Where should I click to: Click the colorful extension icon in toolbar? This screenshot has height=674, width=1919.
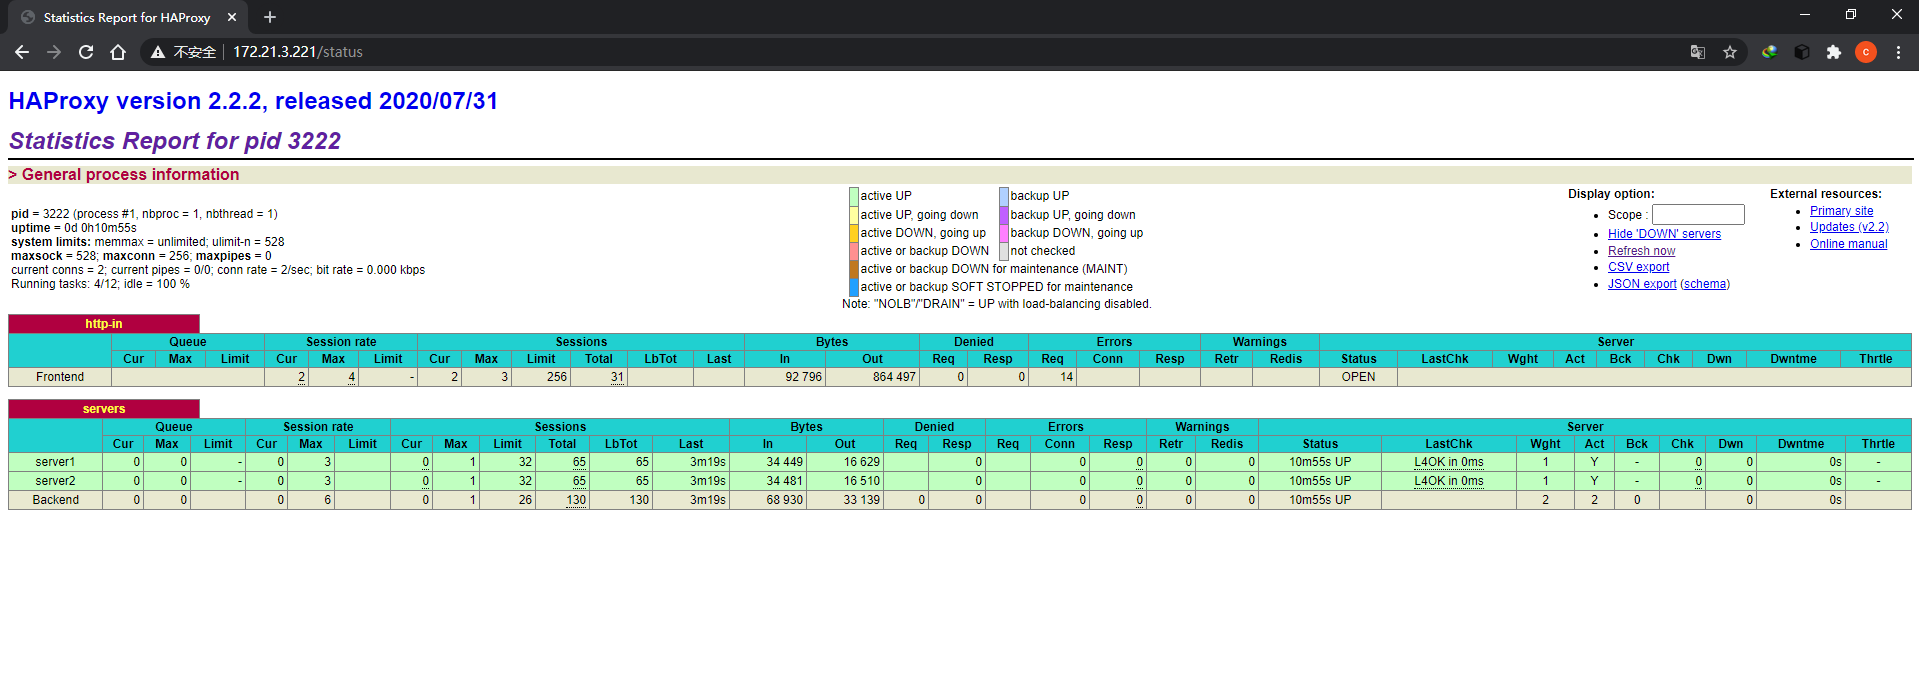pyautogui.click(x=1770, y=52)
